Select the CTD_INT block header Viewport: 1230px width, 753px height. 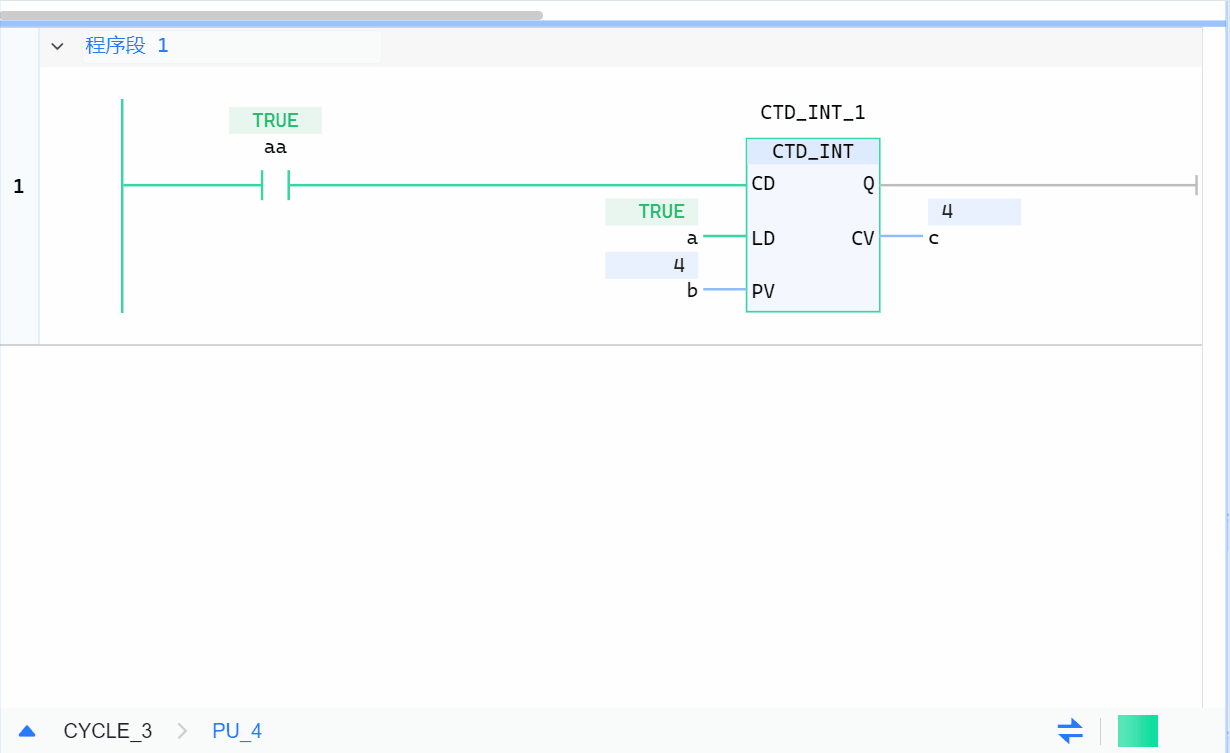click(x=812, y=152)
